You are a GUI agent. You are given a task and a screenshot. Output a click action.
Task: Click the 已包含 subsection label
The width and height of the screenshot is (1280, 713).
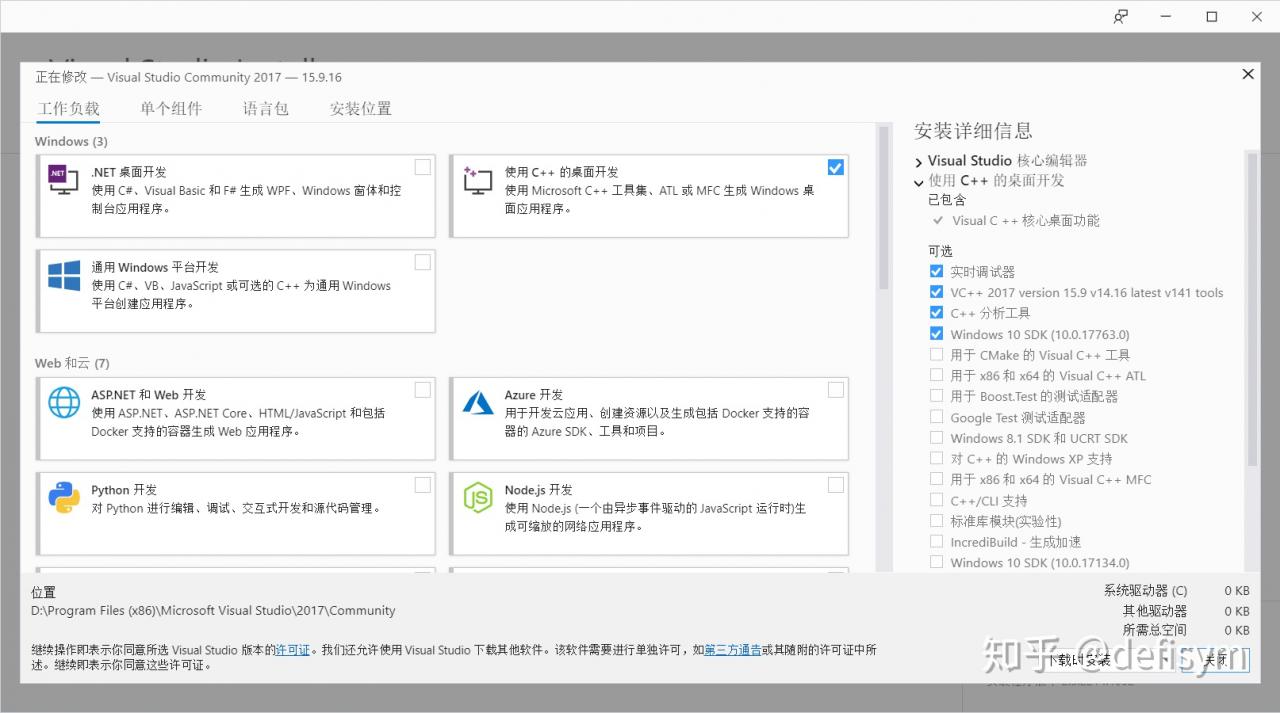click(947, 200)
